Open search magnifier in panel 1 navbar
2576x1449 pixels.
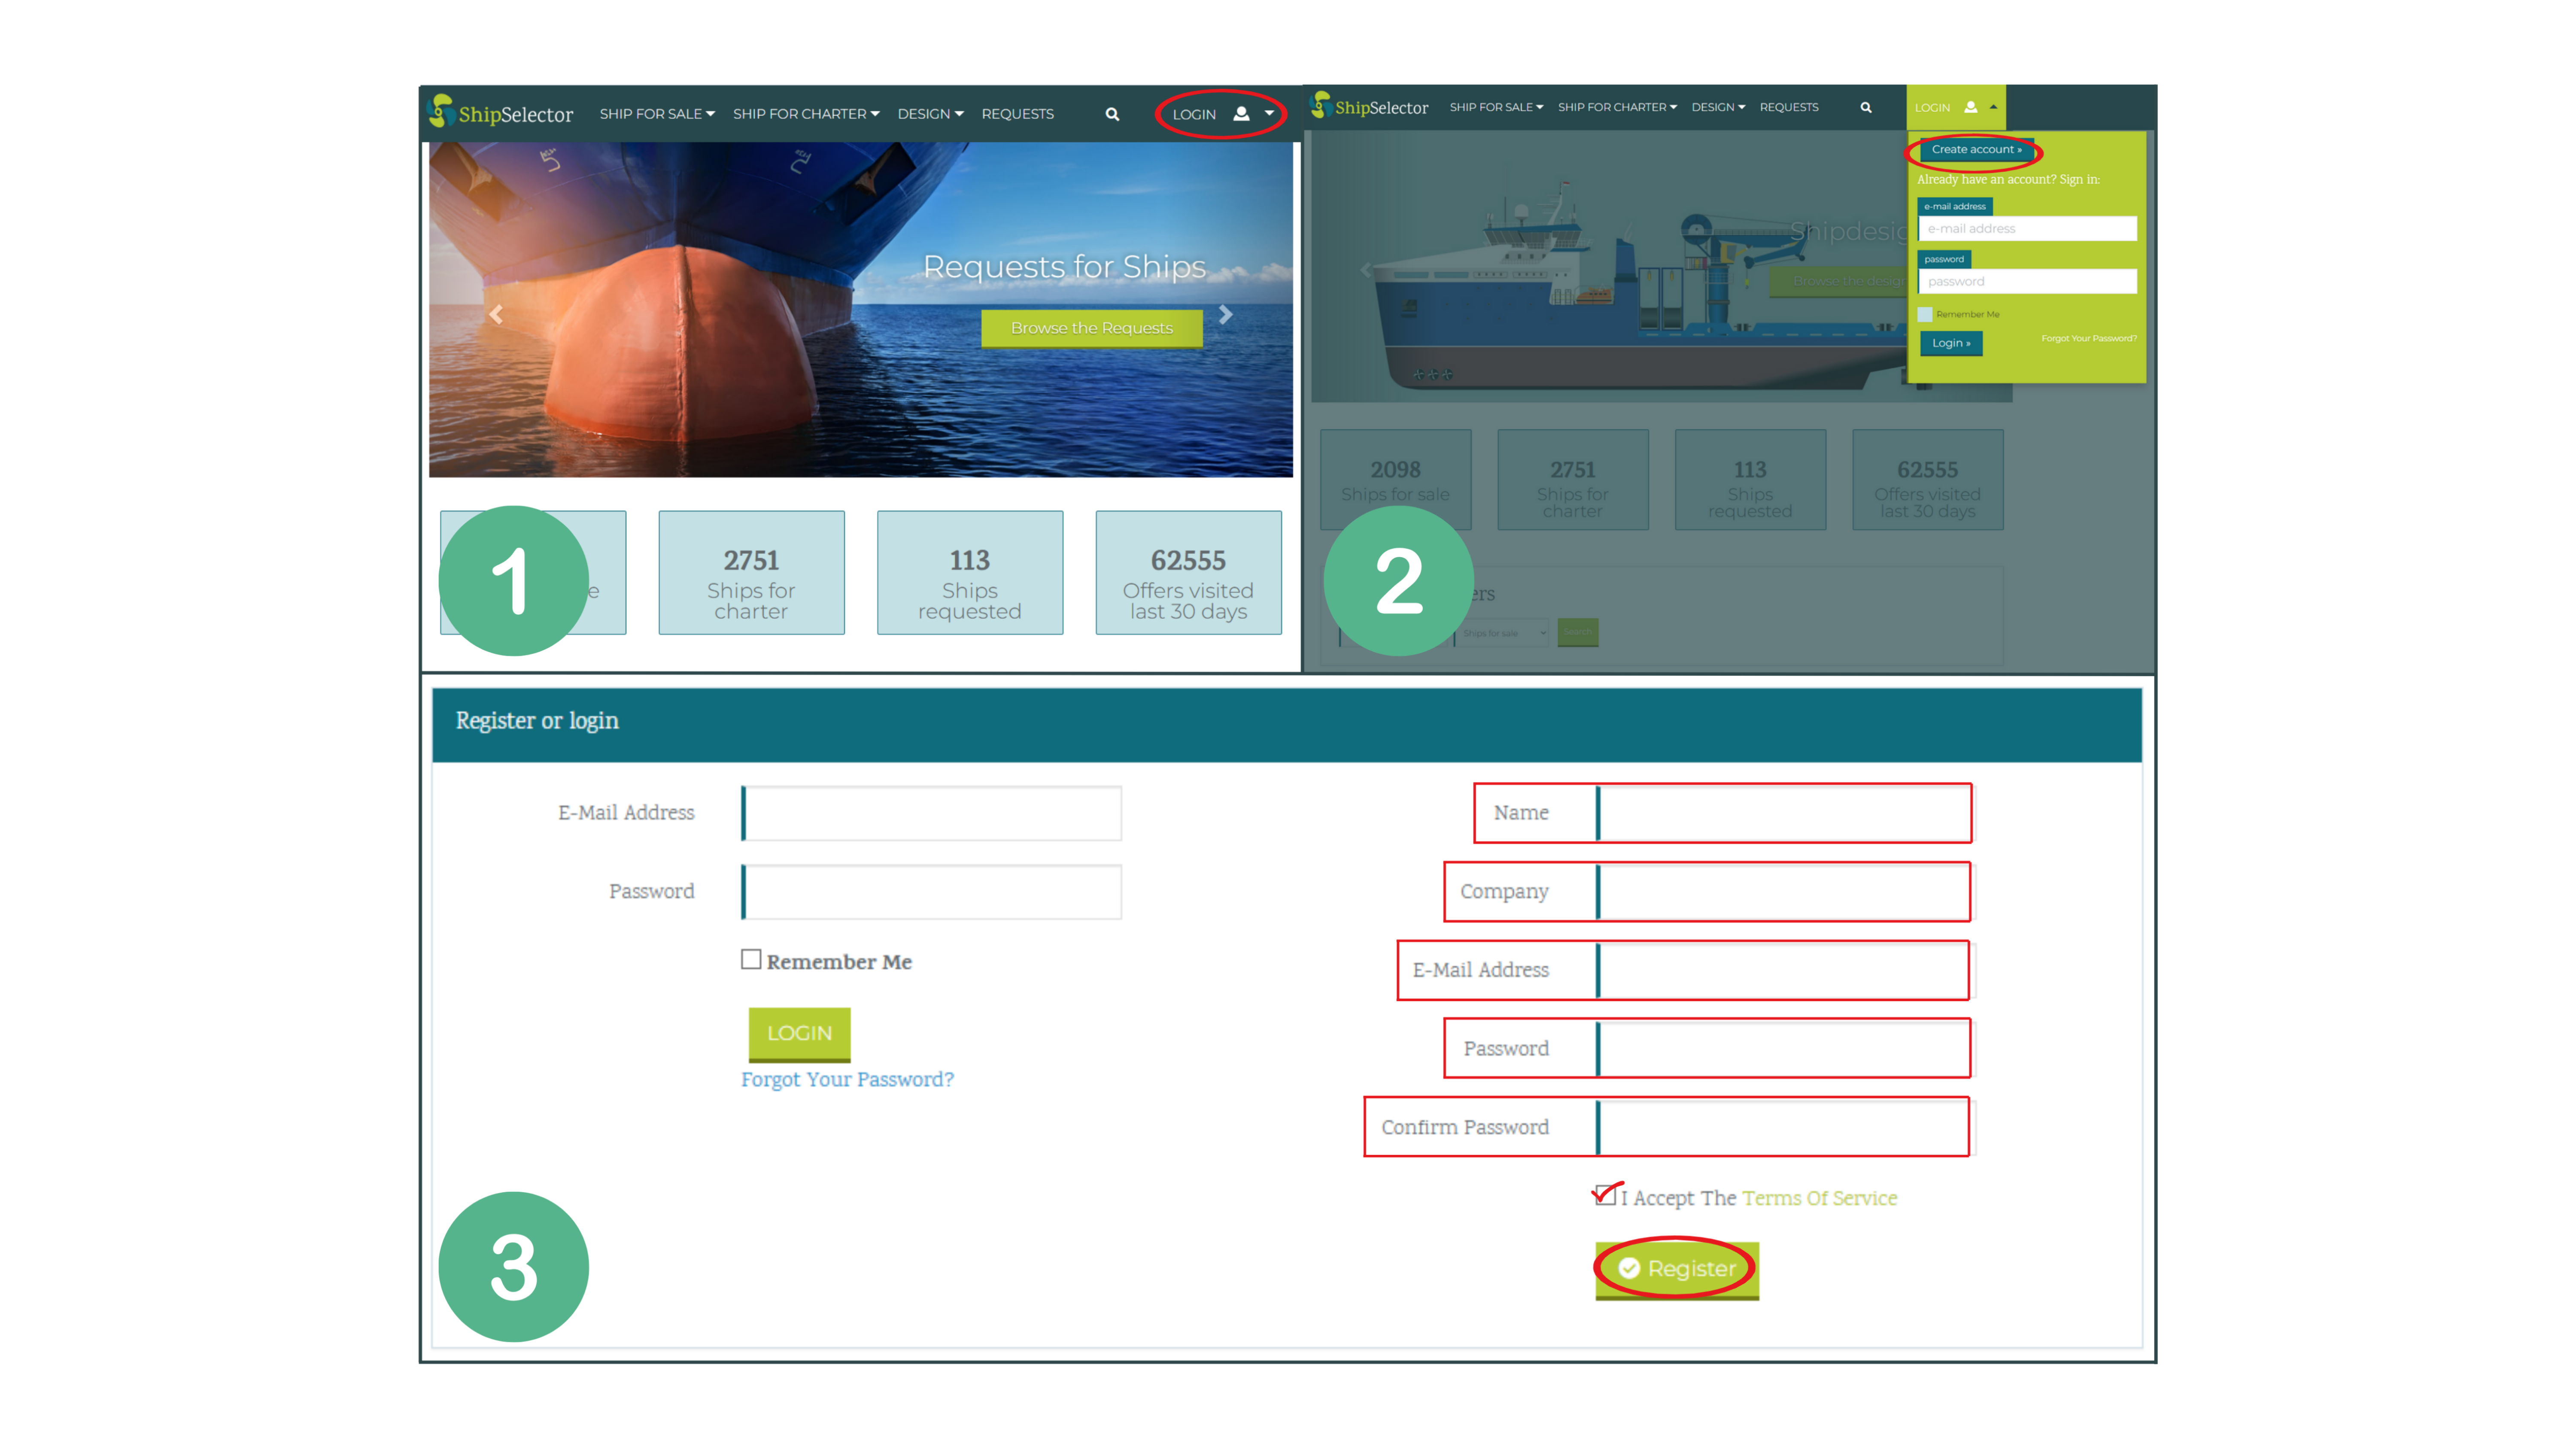[1112, 114]
